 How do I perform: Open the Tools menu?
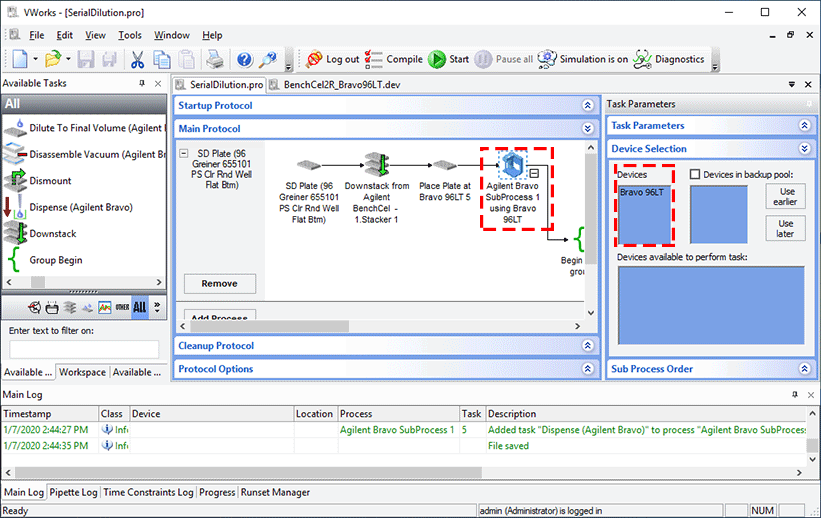[129, 35]
